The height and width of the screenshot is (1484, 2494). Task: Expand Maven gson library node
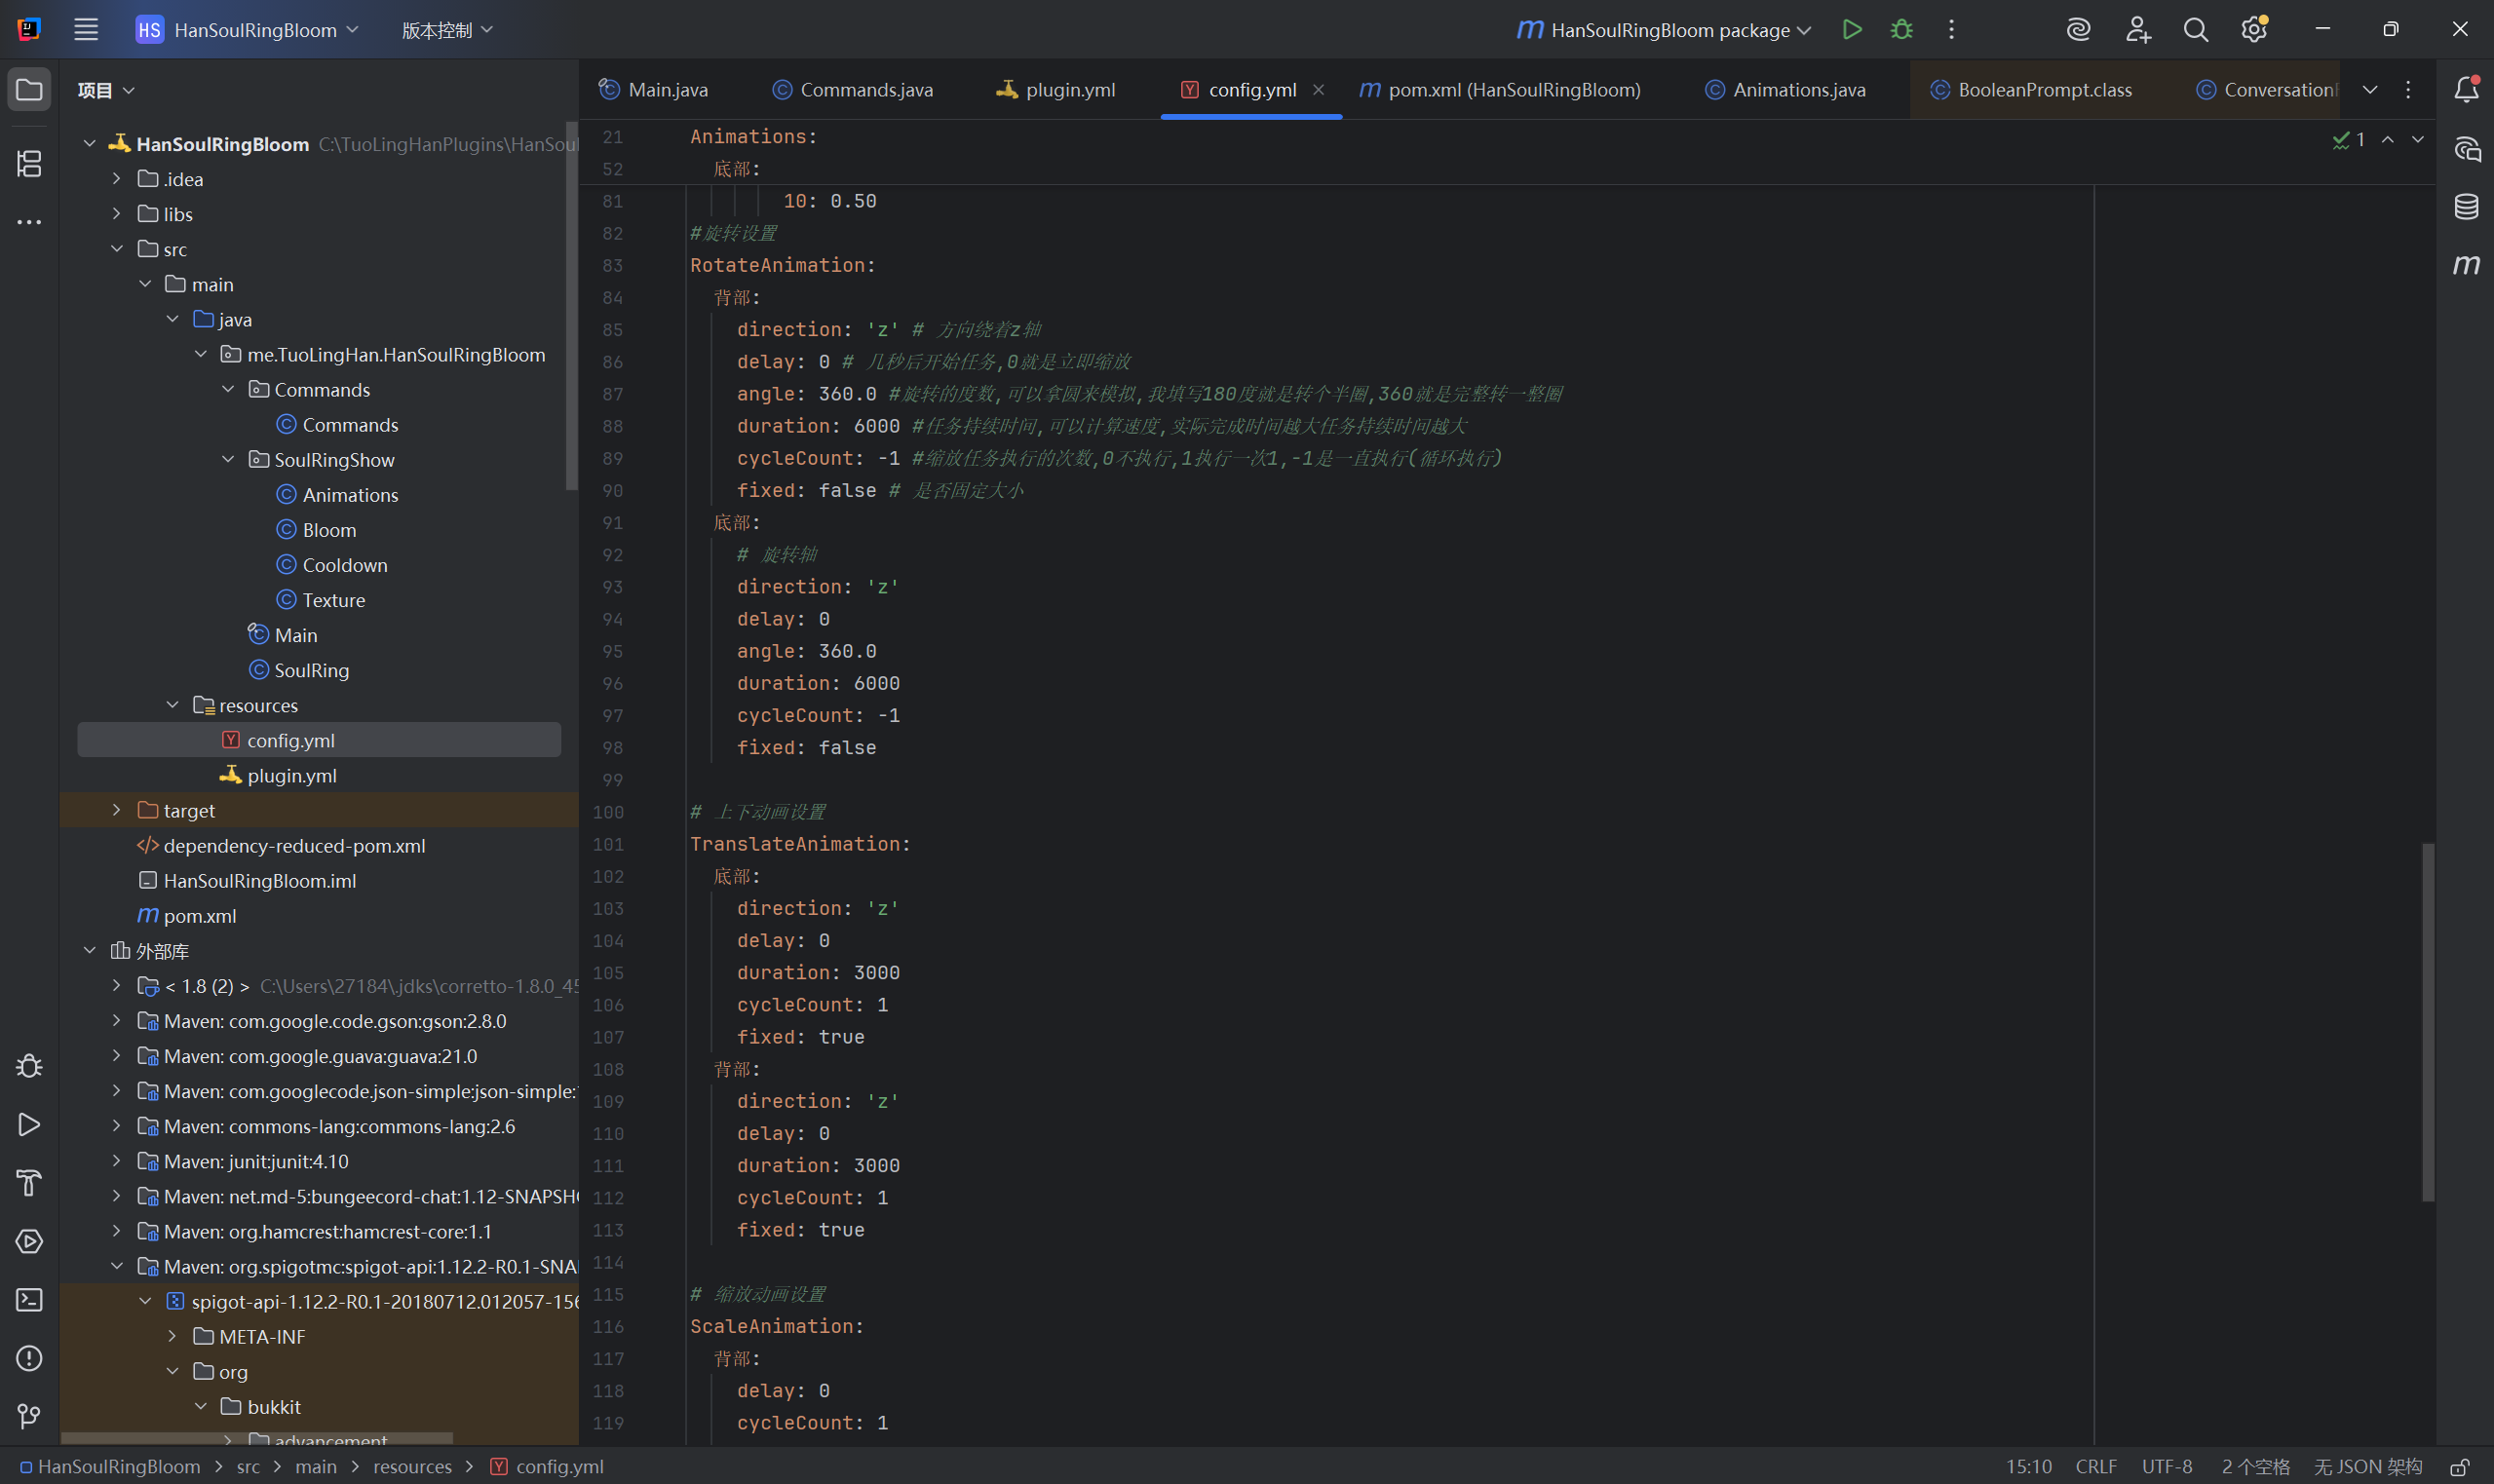point(117,1021)
